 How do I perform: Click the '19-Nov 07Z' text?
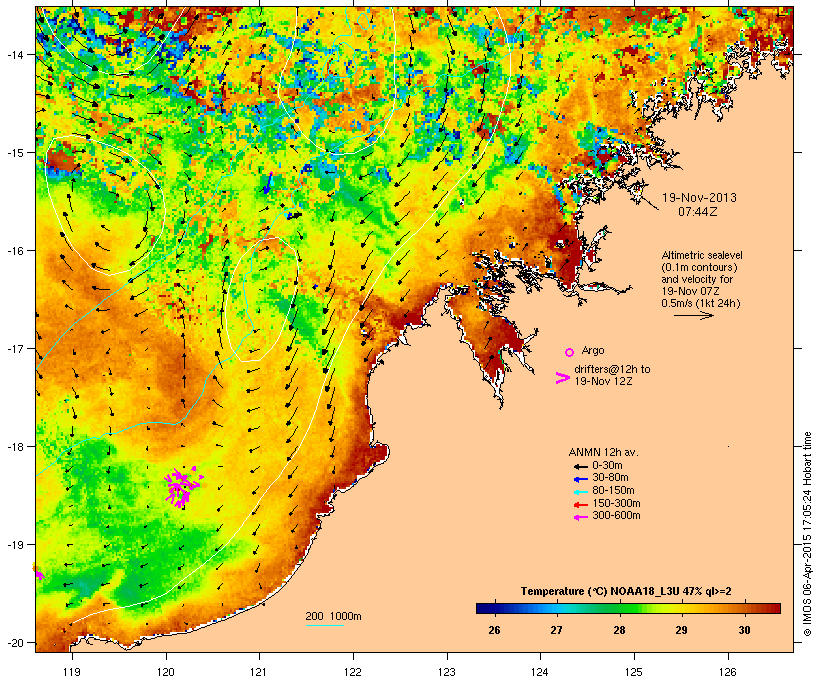click(690, 291)
